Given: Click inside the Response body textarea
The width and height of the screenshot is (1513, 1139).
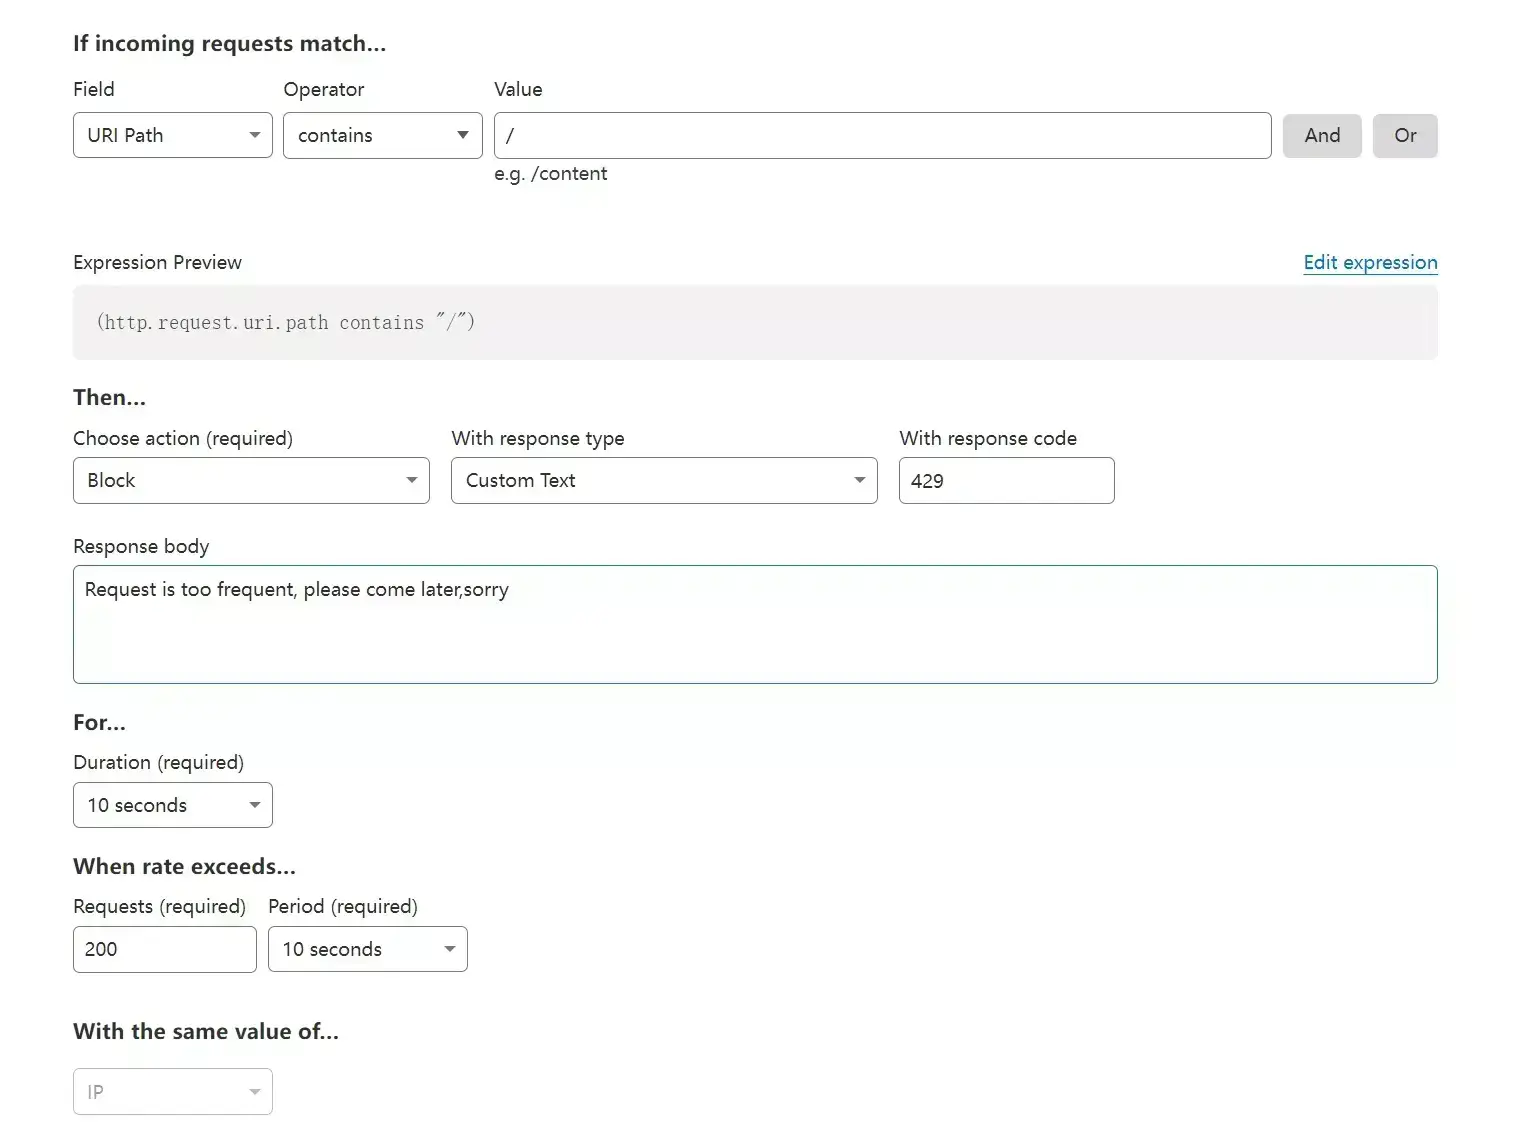Looking at the screenshot, I should pyautogui.click(x=755, y=624).
